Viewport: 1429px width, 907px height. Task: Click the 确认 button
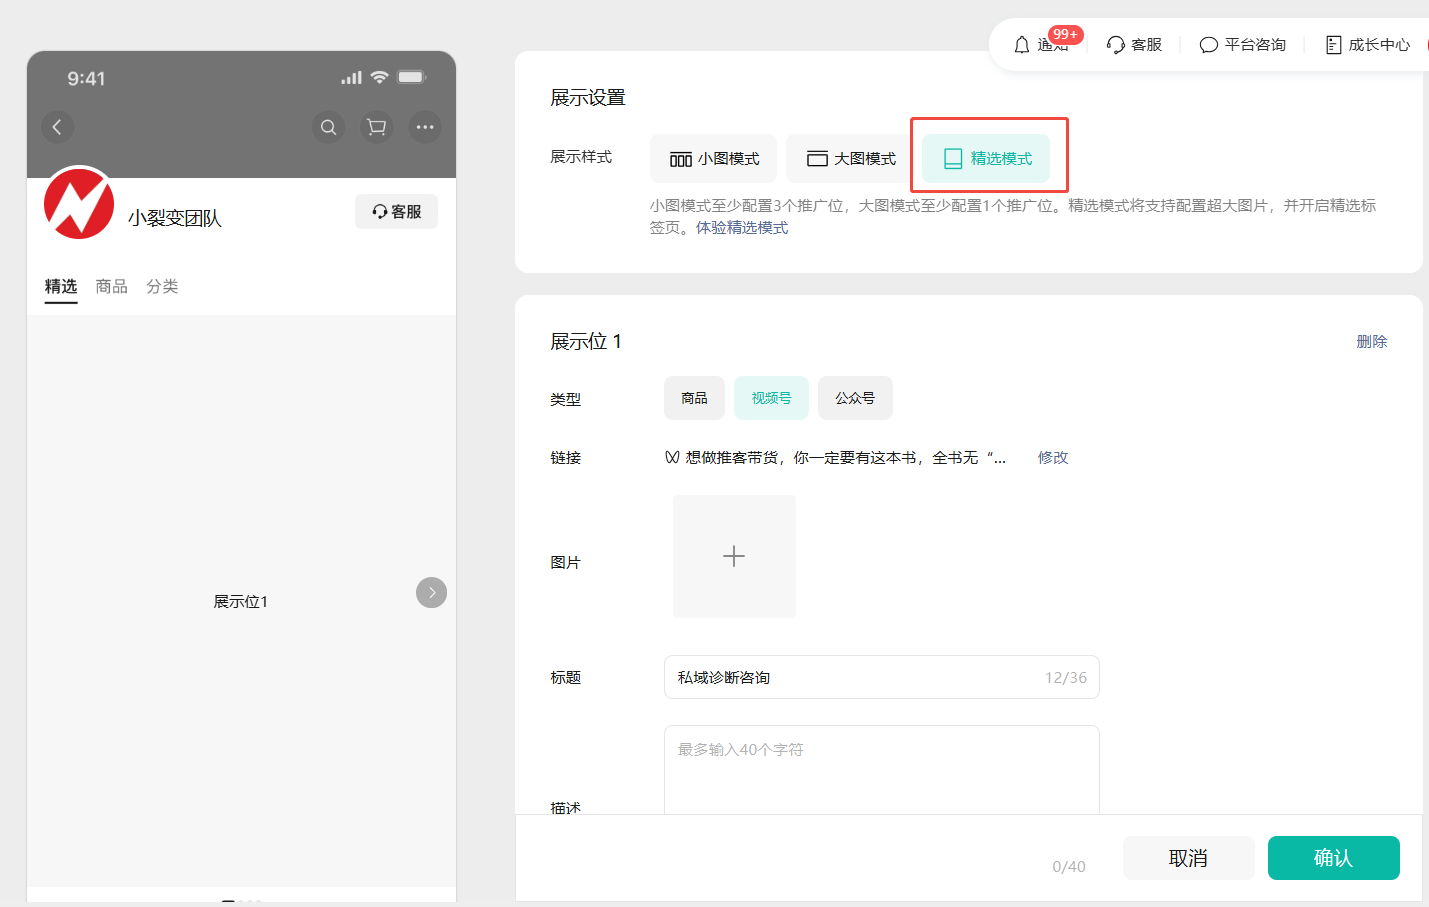(x=1333, y=858)
